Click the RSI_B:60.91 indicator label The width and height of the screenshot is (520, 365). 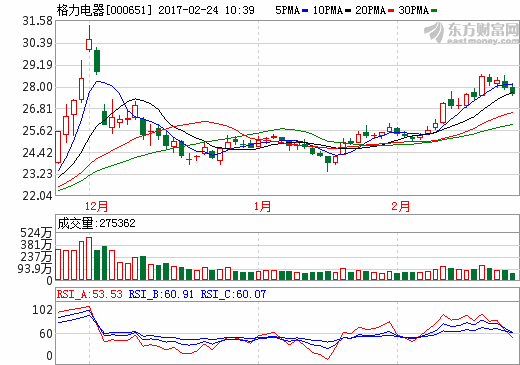tap(161, 294)
